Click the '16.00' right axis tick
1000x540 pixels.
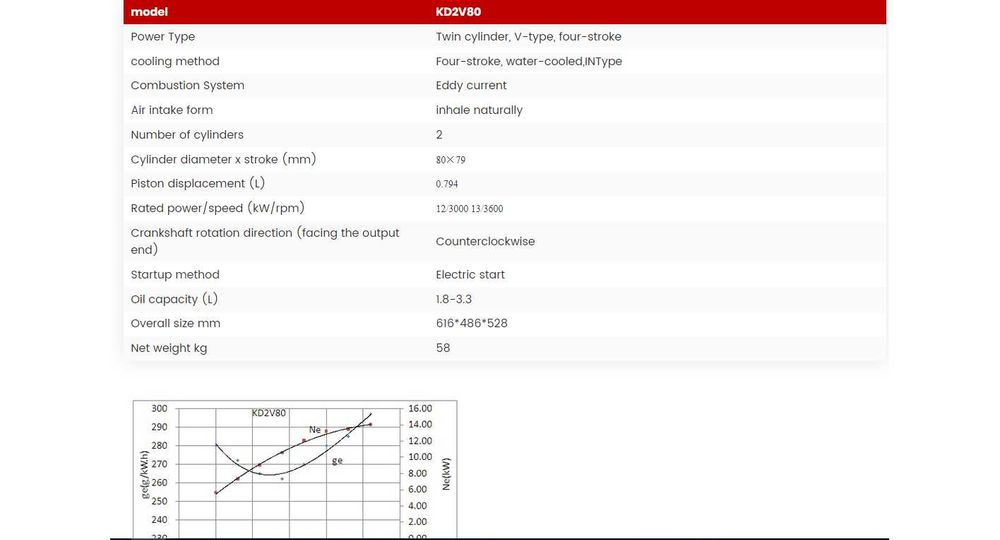(420, 409)
